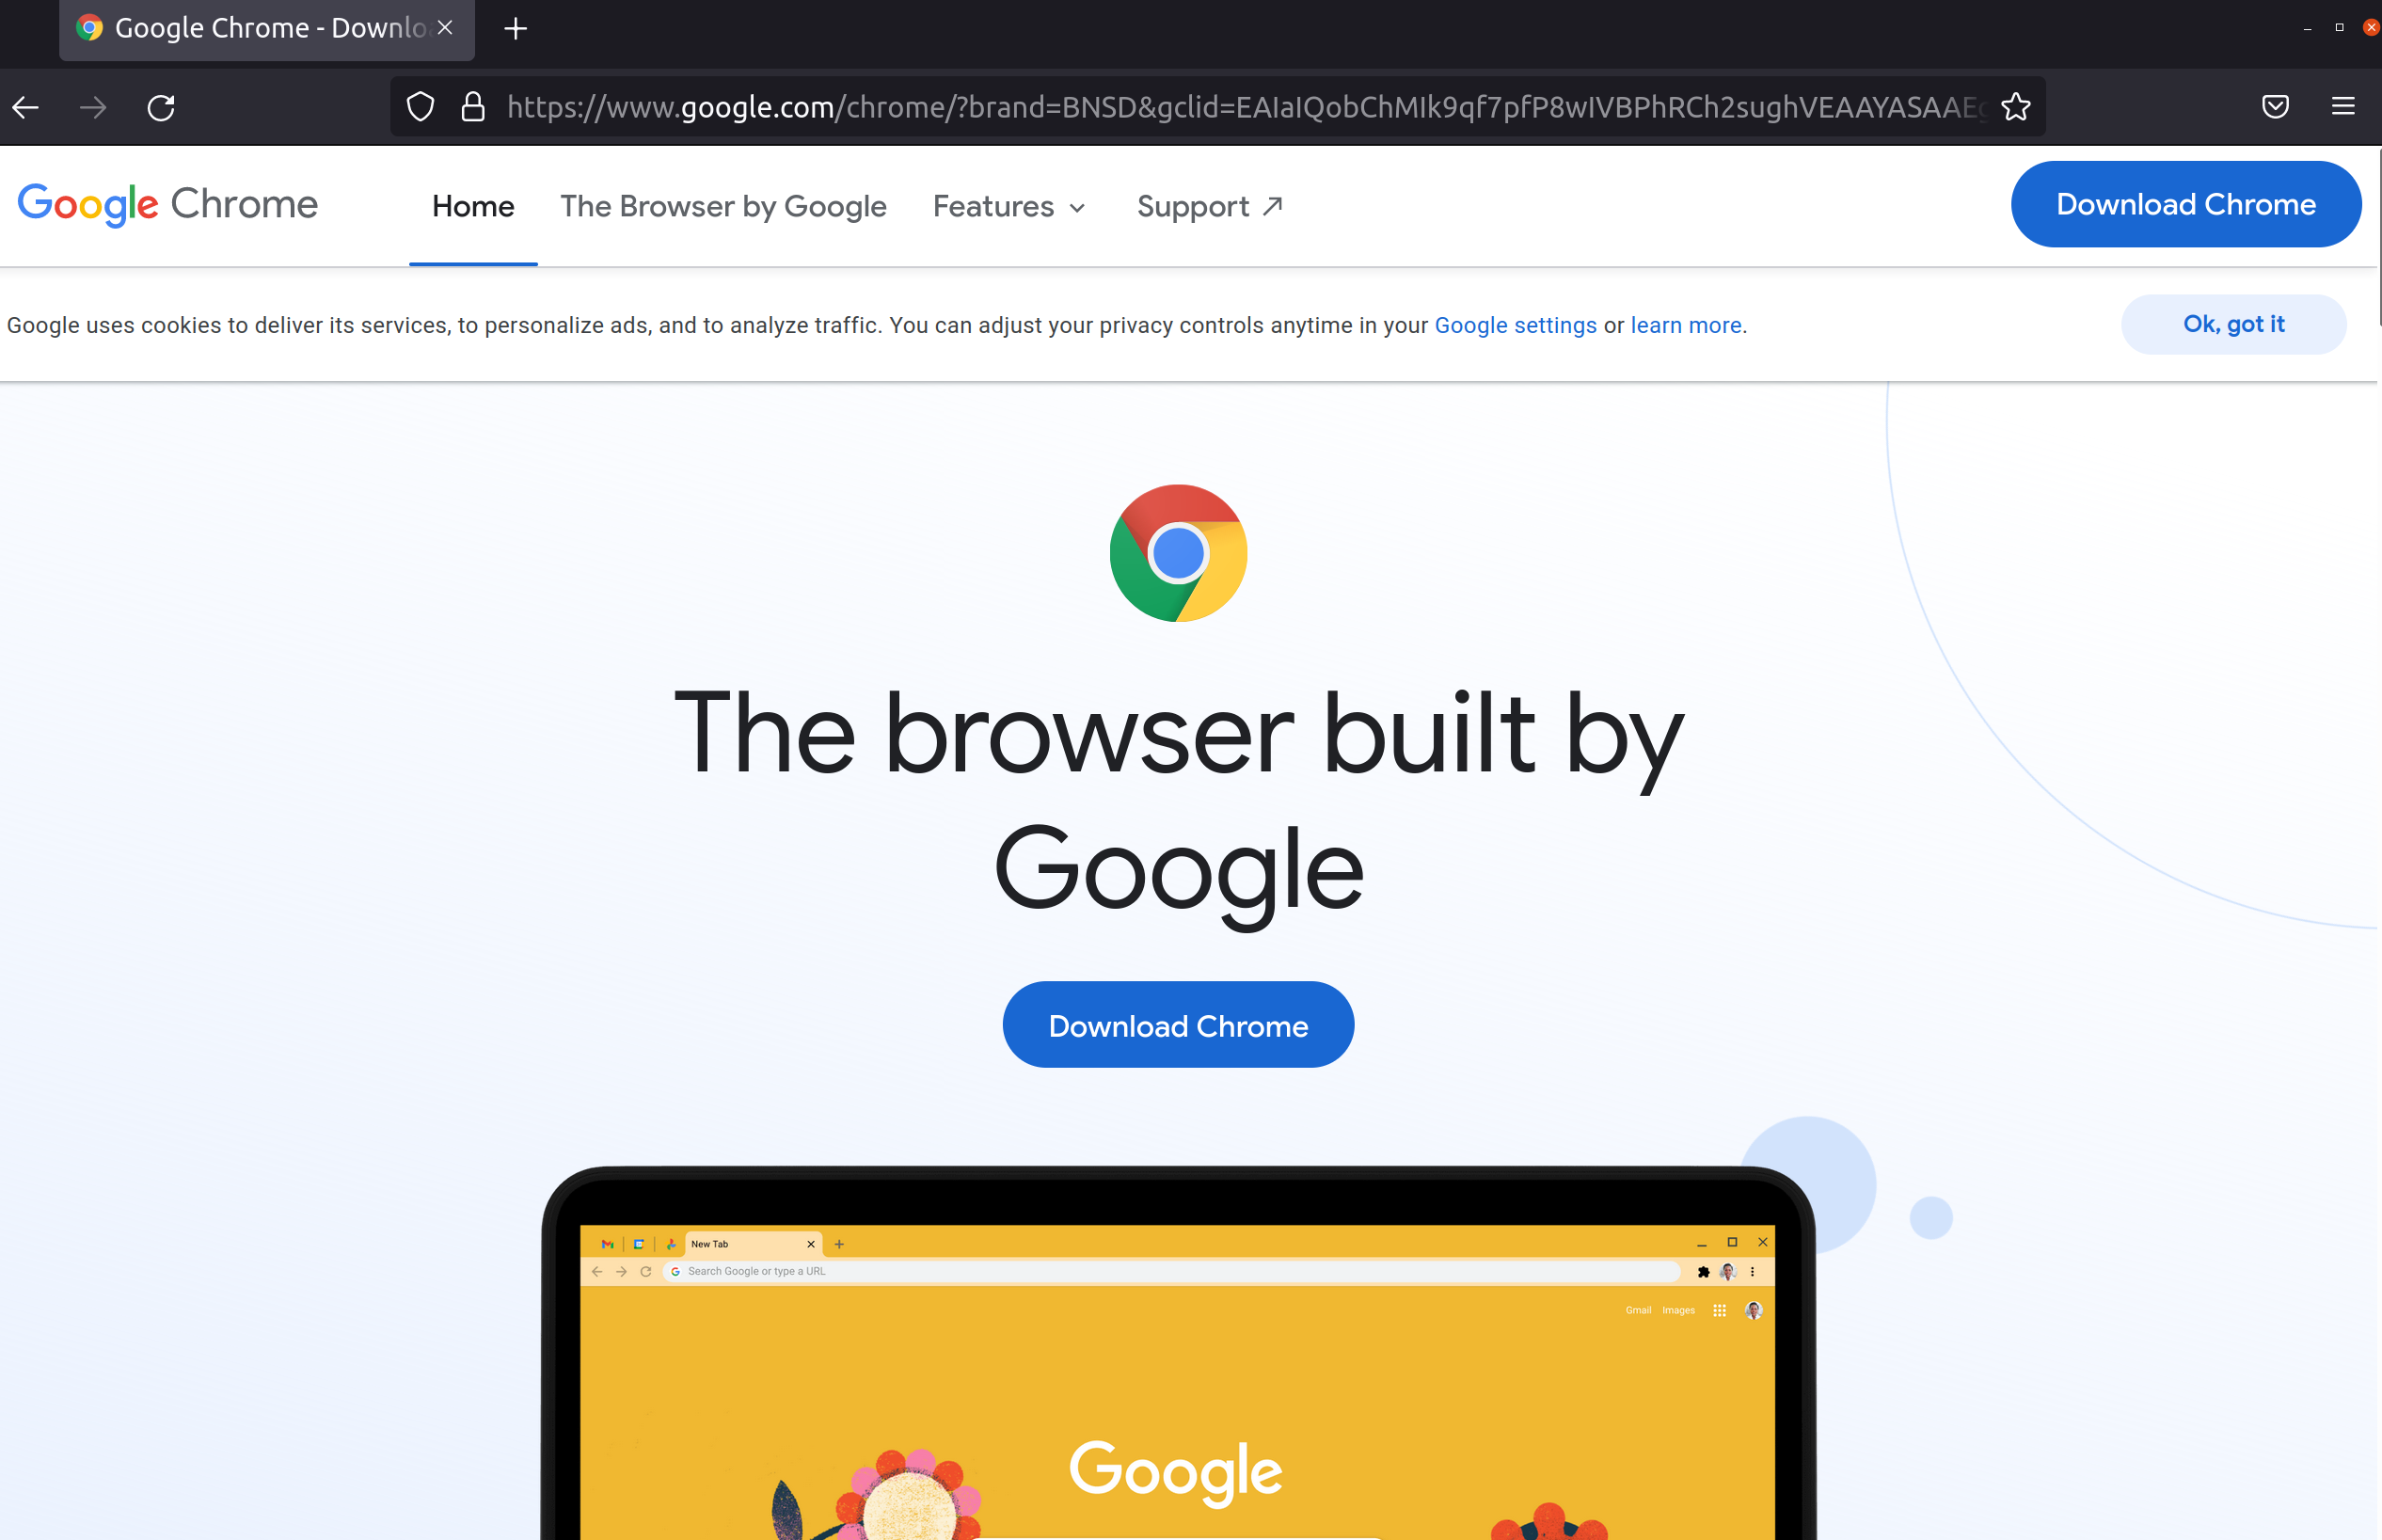Click the Google settings link
2382x1540 pixels.
tap(1514, 325)
